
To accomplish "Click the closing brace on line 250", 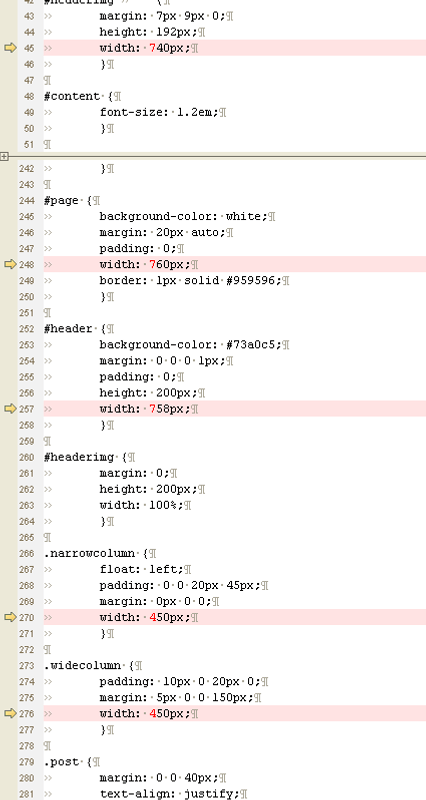I will click(x=103, y=296).
